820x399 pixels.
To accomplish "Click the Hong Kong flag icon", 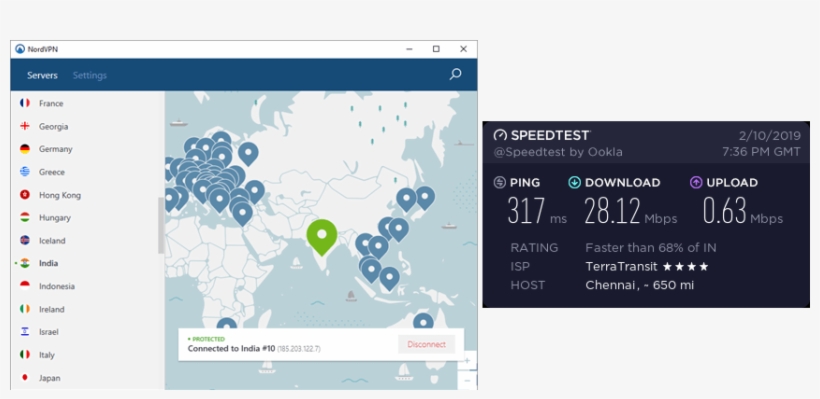I will click(x=25, y=195).
